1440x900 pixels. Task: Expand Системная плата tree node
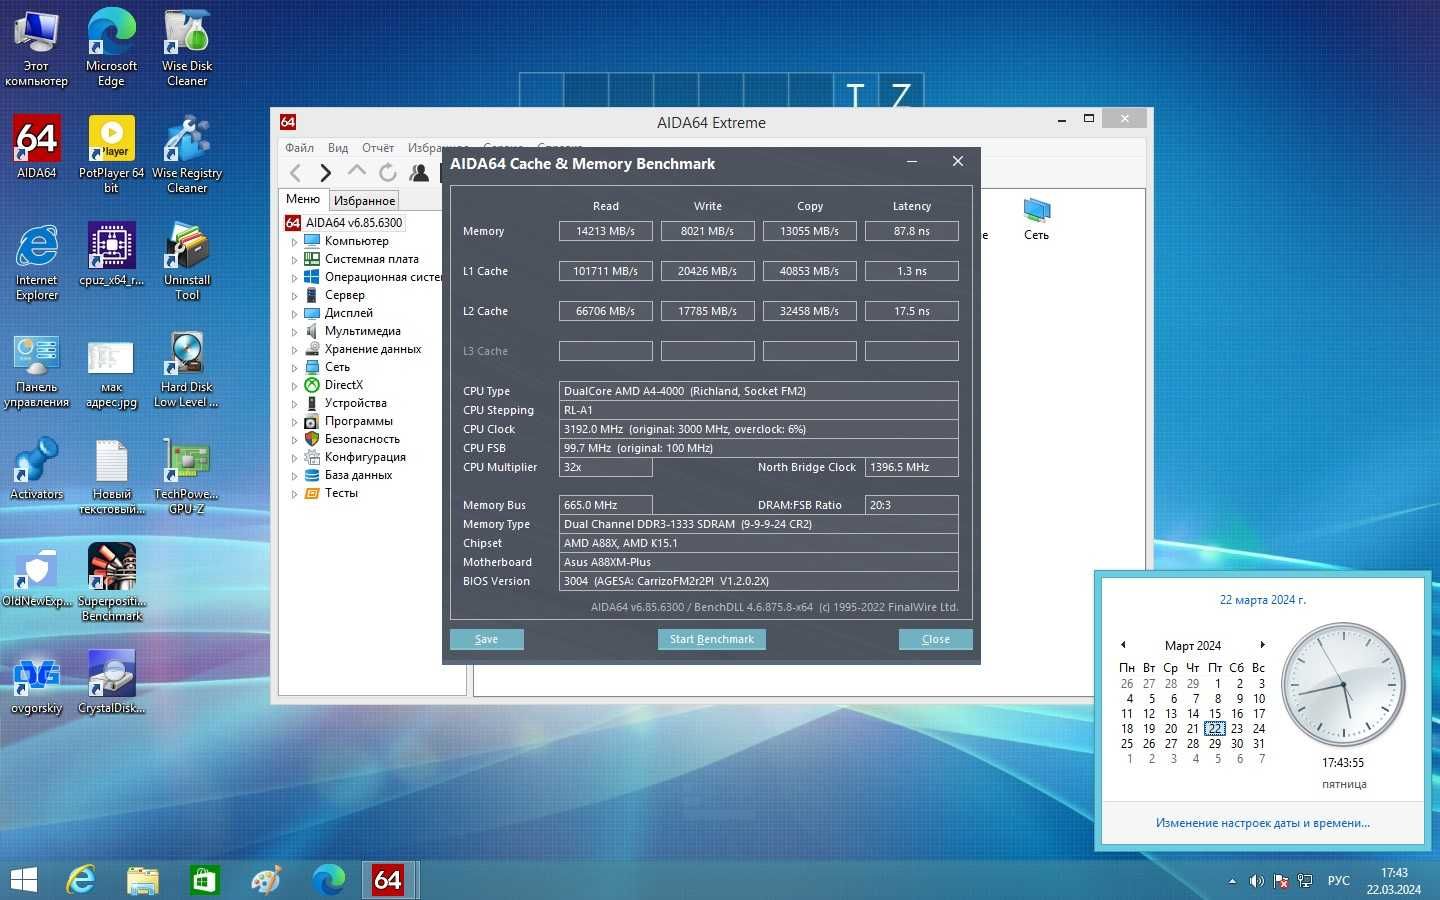click(x=294, y=260)
